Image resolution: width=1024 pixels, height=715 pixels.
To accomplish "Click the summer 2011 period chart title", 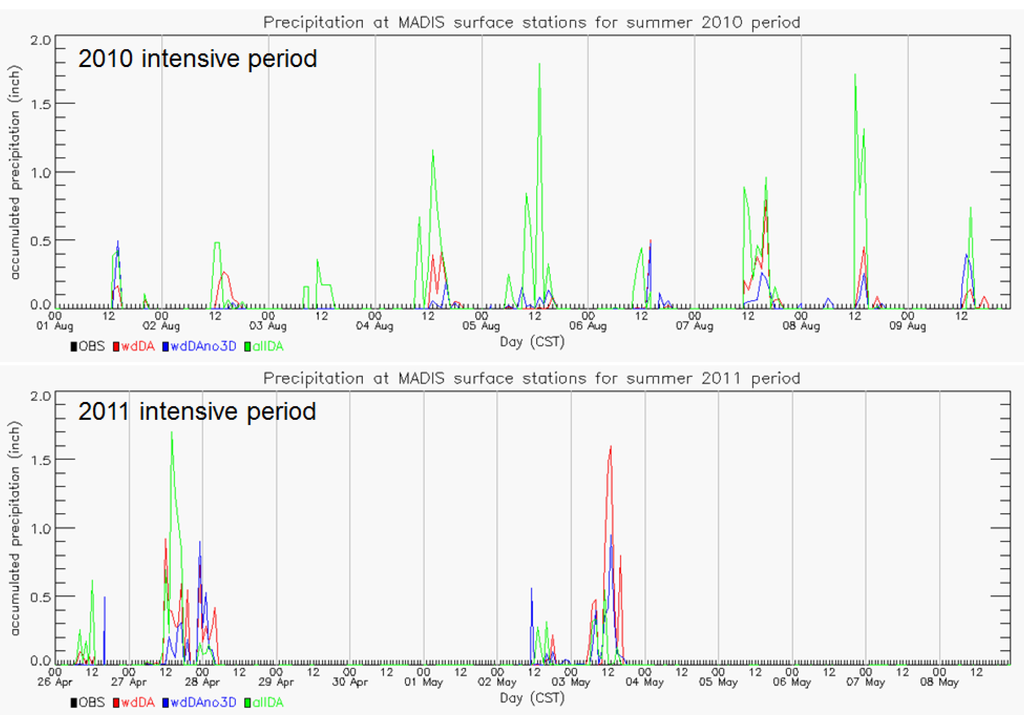I will click(x=532, y=379).
